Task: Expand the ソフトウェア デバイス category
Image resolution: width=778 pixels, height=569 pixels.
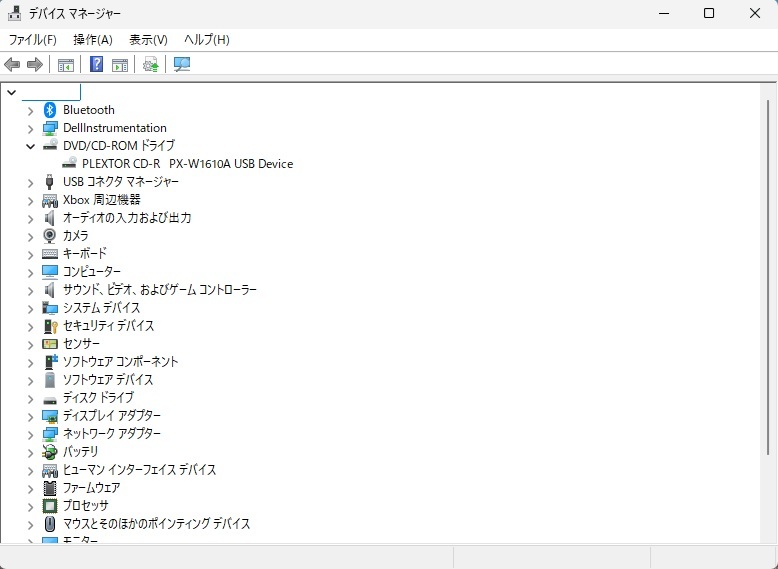Action: click(x=30, y=380)
